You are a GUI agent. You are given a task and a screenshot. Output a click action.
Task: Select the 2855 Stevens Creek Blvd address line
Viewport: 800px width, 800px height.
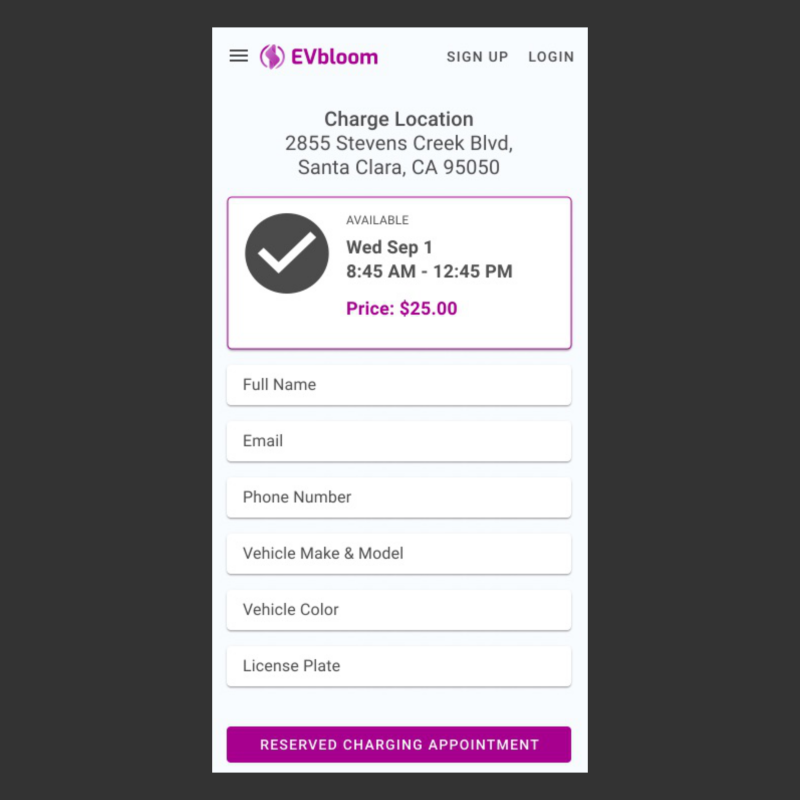(x=399, y=143)
